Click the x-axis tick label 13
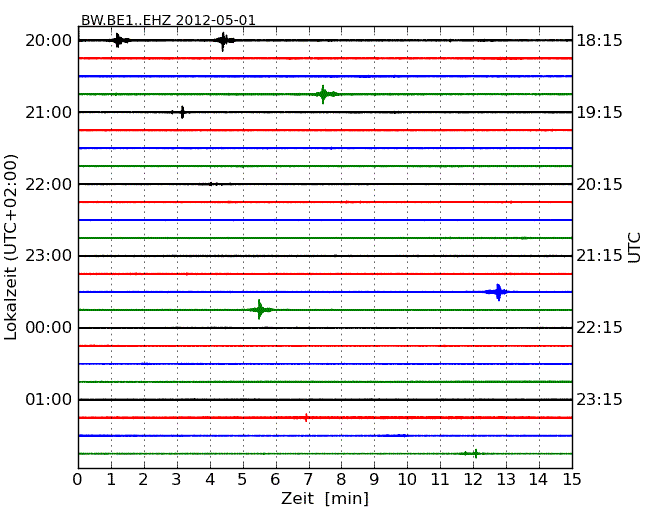The width and height of the screenshot is (650, 520). coord(506,480)
